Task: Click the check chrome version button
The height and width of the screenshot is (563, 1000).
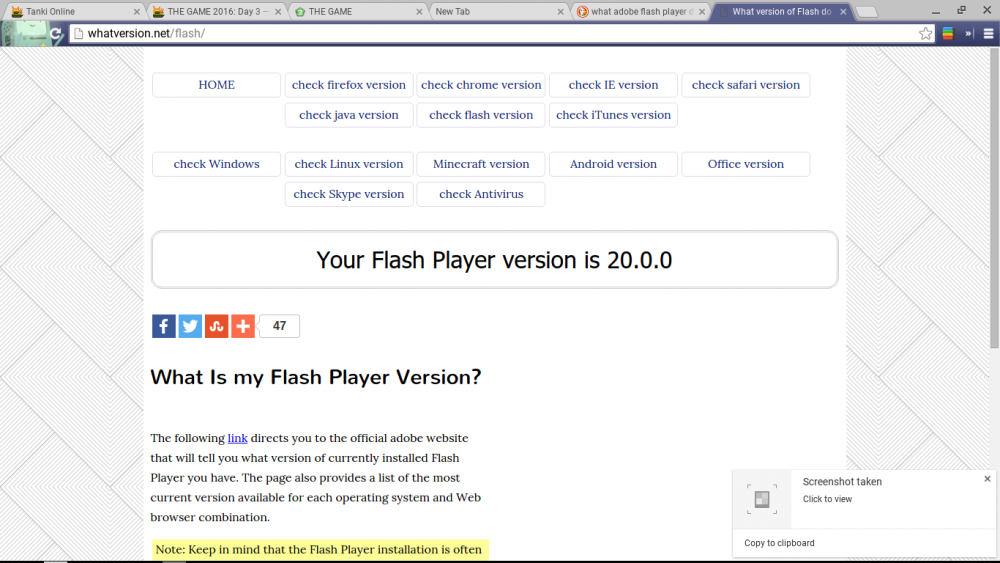Action: click(481, 85)
